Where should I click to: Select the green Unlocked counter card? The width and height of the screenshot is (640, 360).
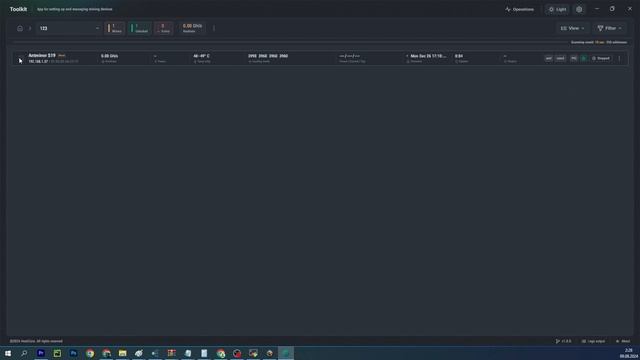pos(140,28)
